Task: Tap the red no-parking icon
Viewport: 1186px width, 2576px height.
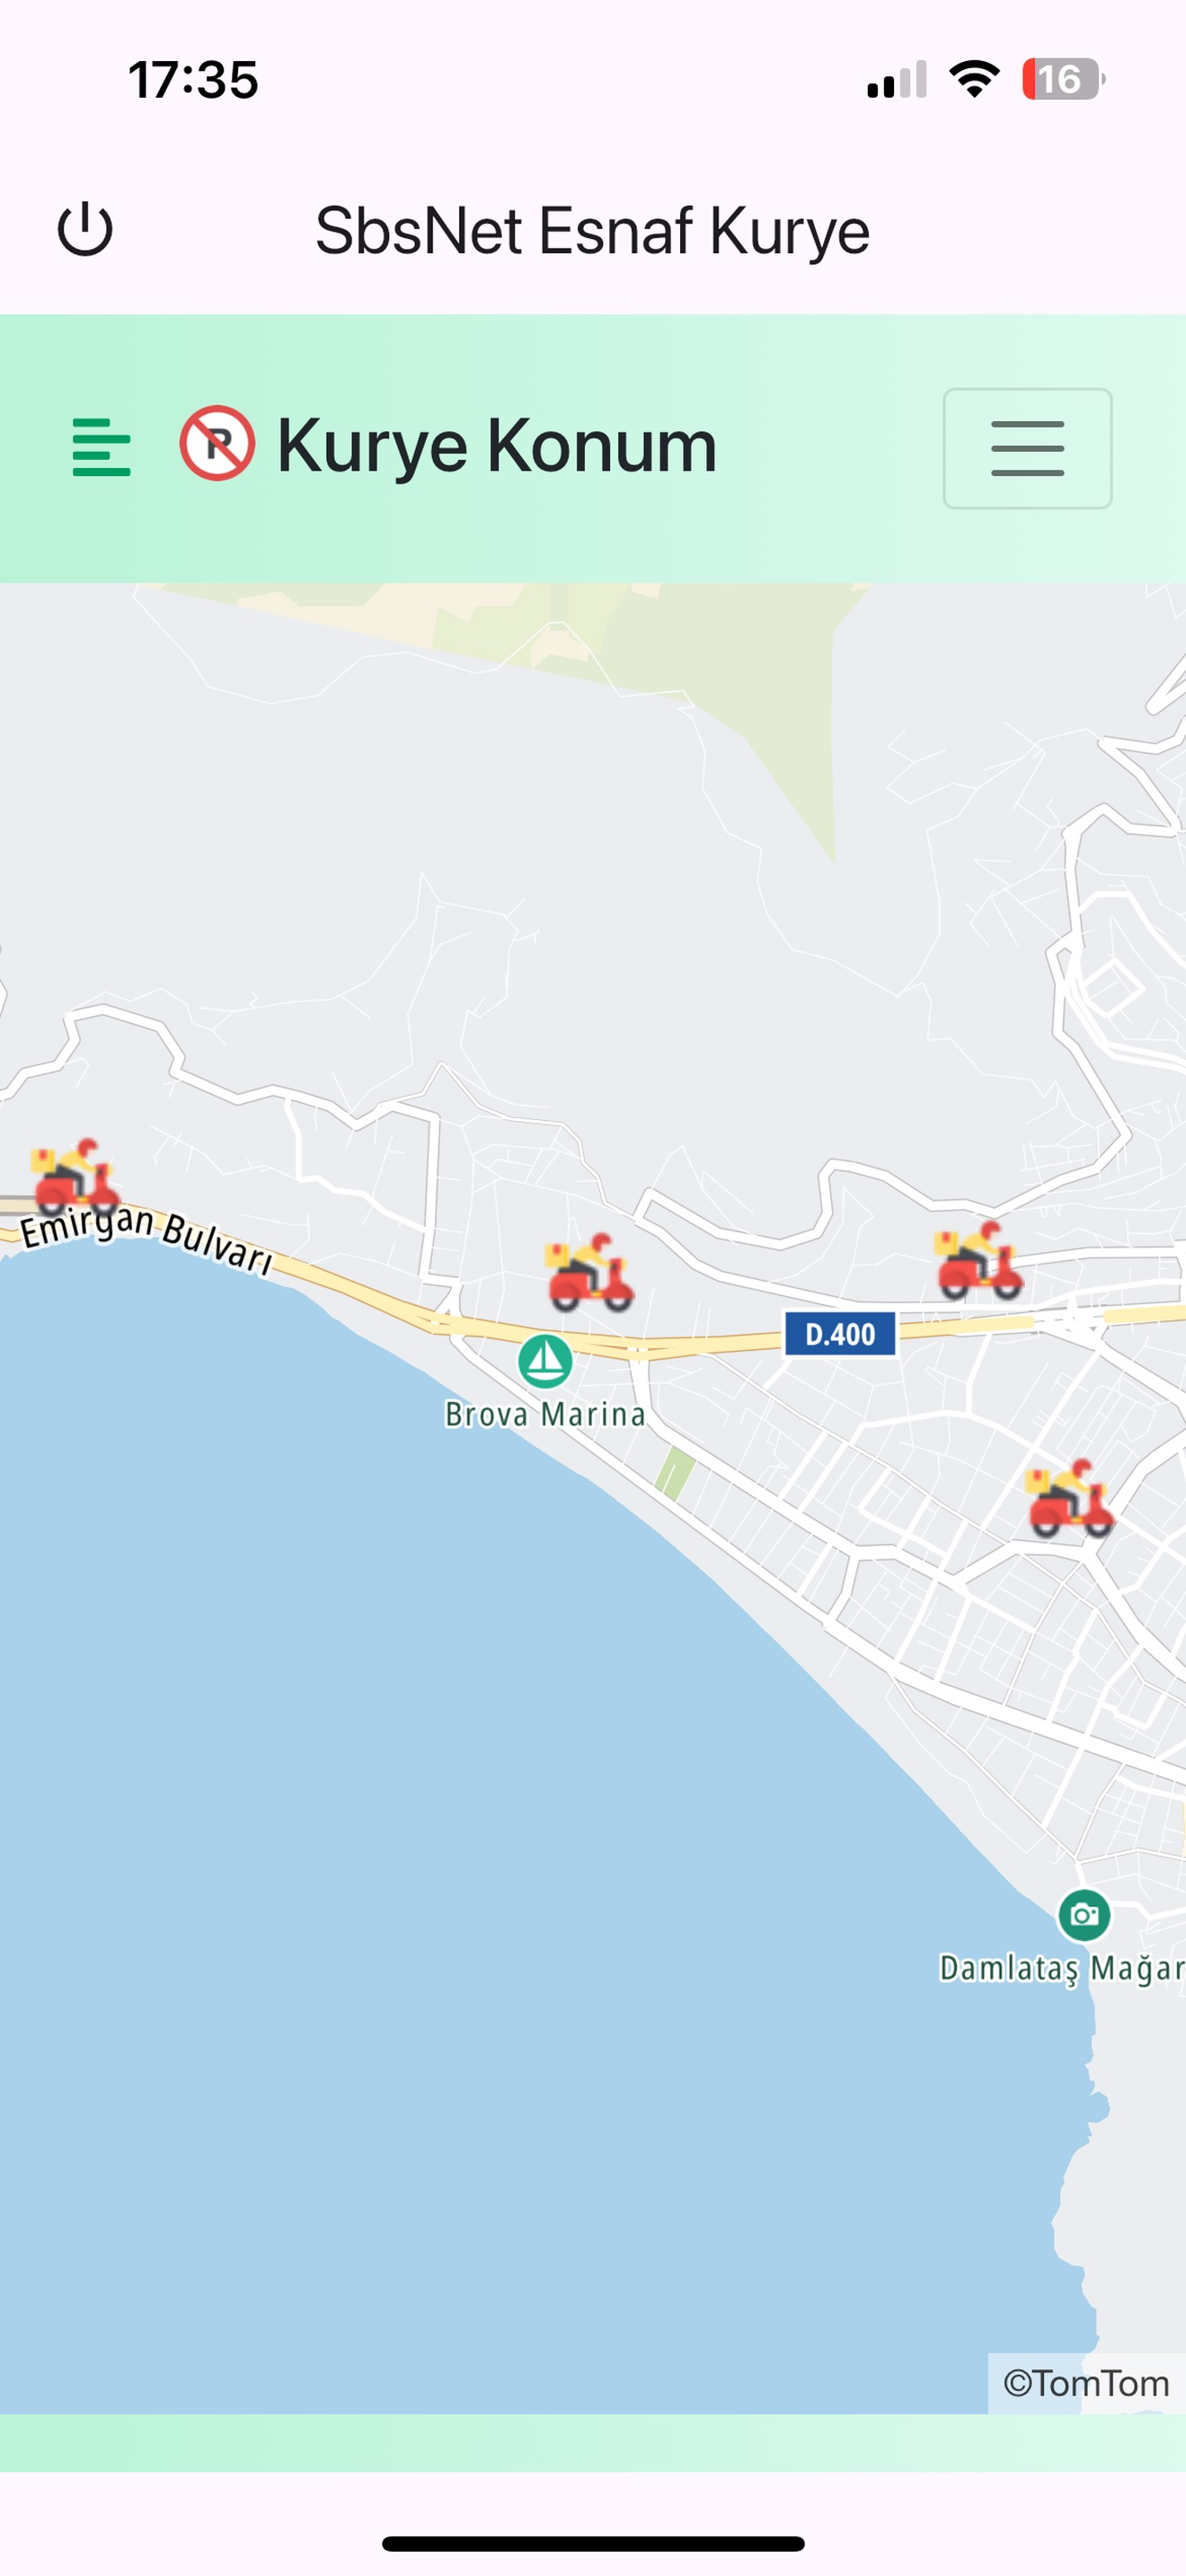Action: pyautogui.click(x=217, y=443)
